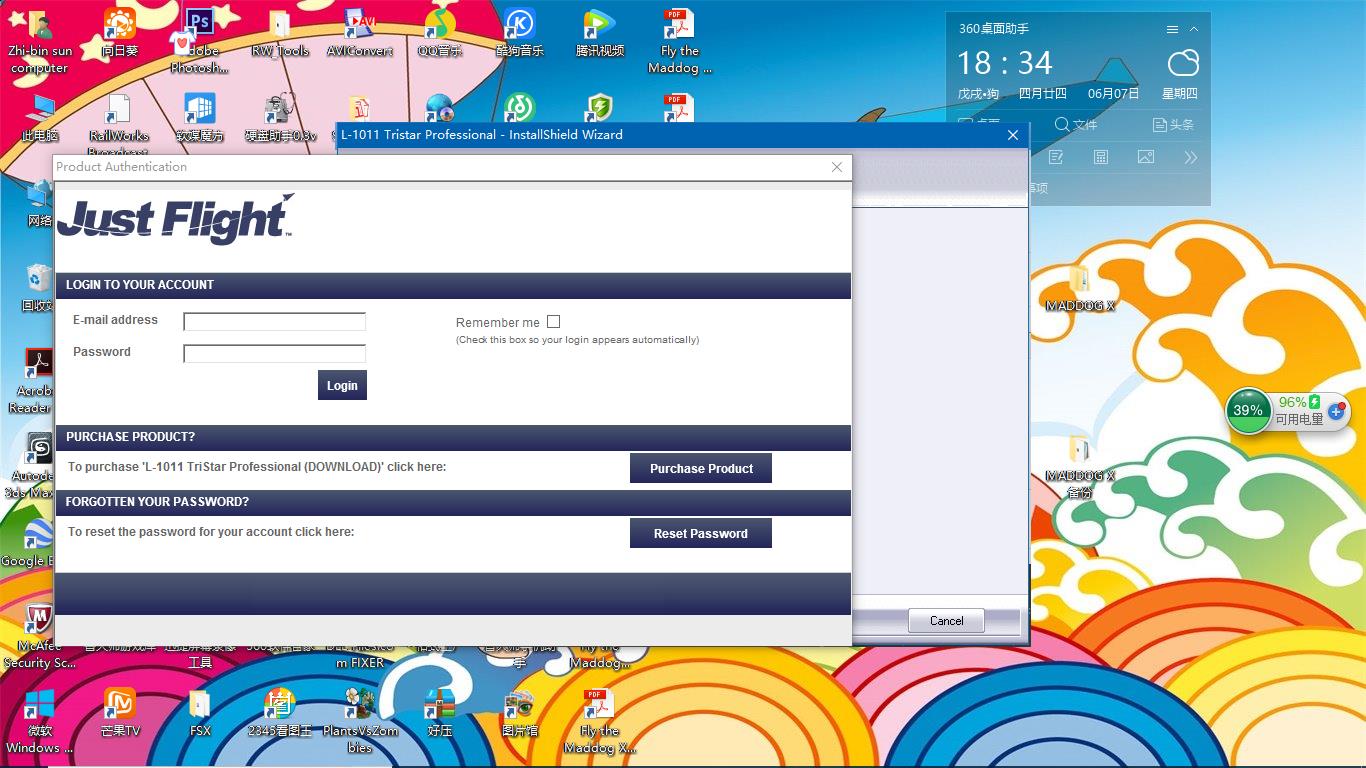This screenshot has height=768, width=1366.
Task: Select the 软媒魔方 desktop shortcut
Action: 199,119
